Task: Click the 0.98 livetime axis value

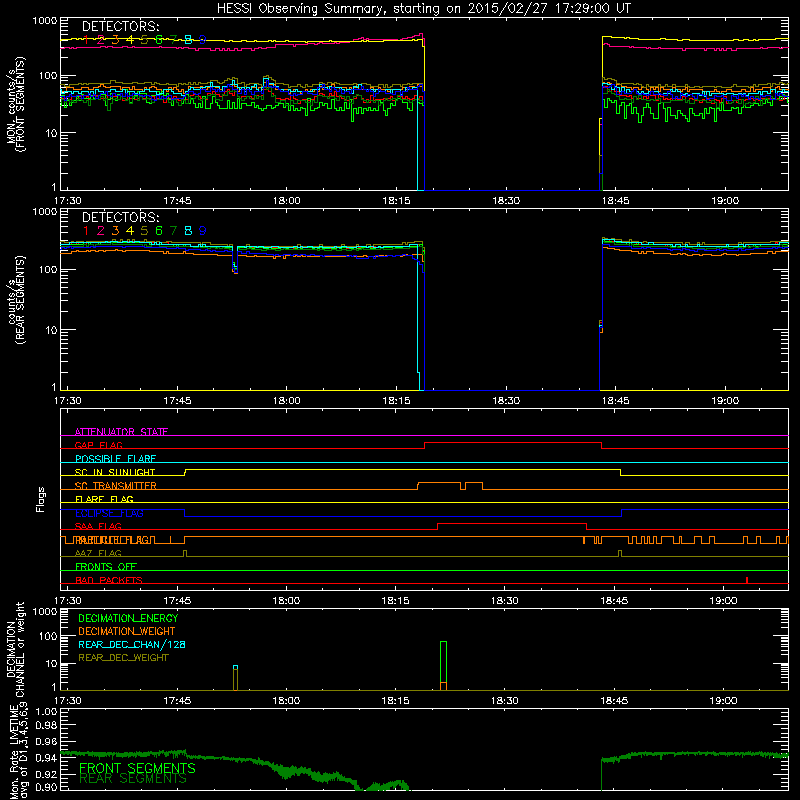Action: [x=46, y=726]
